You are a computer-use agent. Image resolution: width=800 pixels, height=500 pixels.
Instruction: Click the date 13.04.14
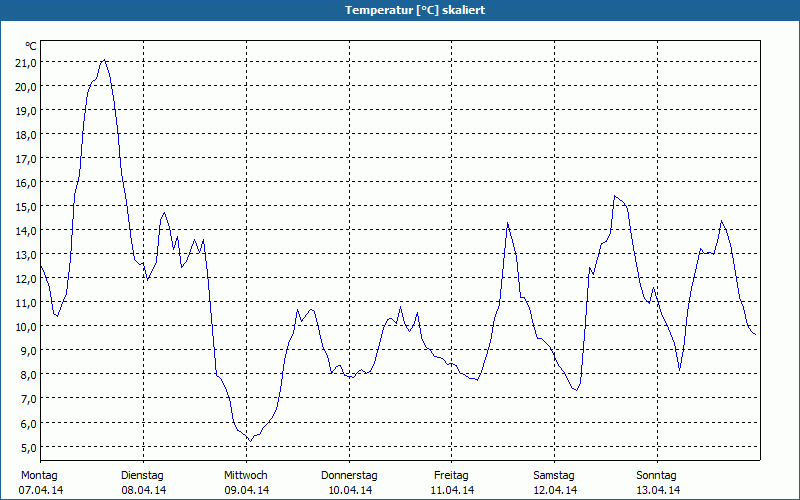(658, 490)
